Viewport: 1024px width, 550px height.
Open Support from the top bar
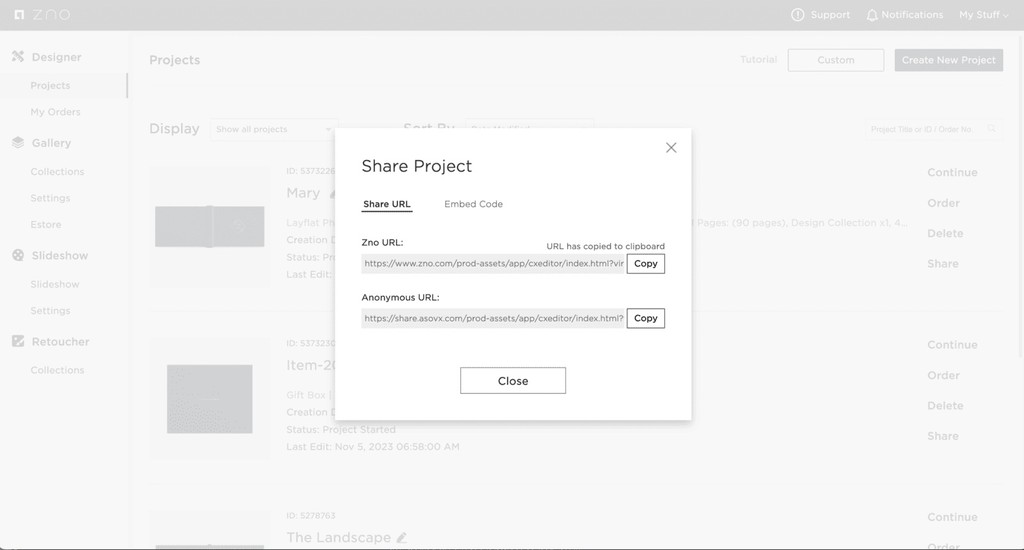[x=820, y=14]
